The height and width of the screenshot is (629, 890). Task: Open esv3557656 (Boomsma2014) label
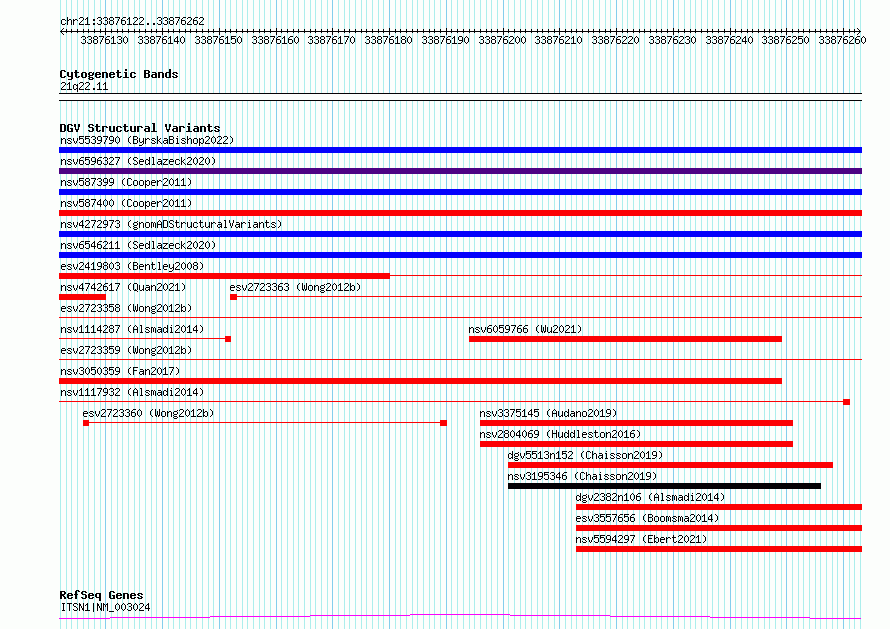coord(647,518)
